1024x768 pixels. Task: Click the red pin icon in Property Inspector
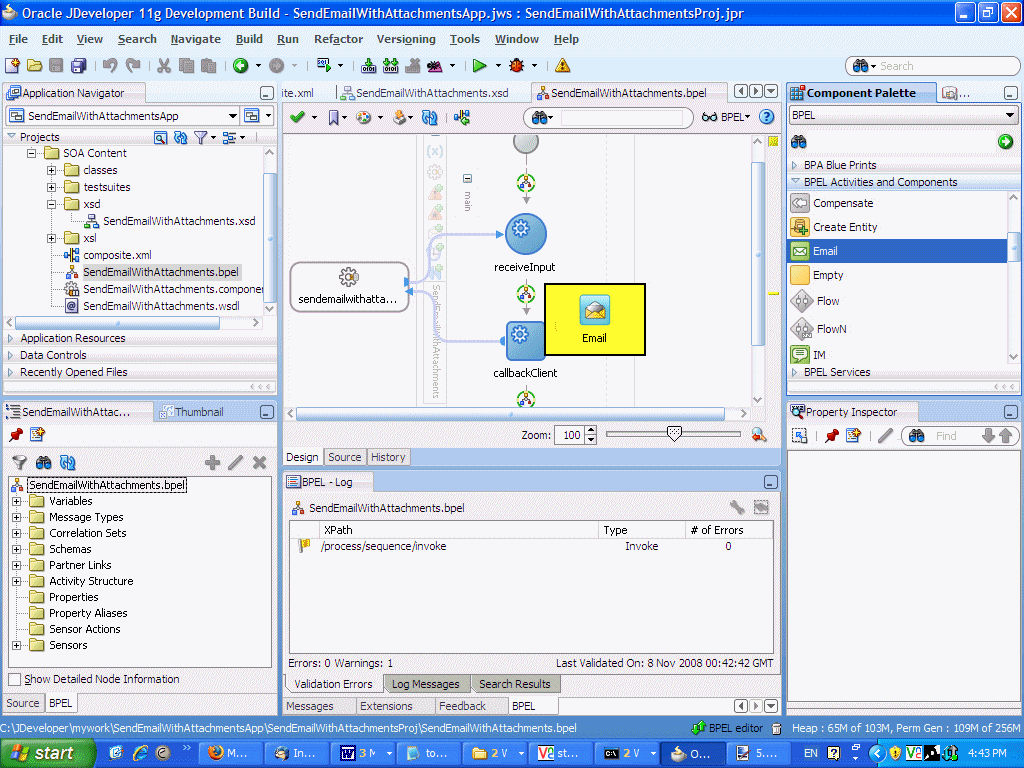(831, 436)
